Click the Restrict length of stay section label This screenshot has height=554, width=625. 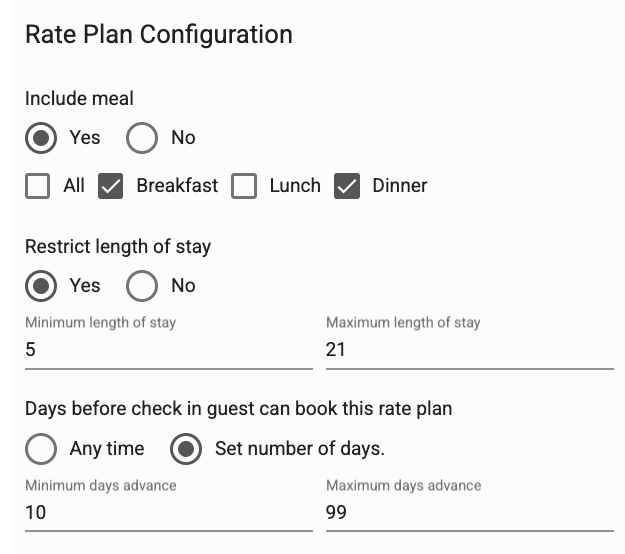click(x=118, y=246)
